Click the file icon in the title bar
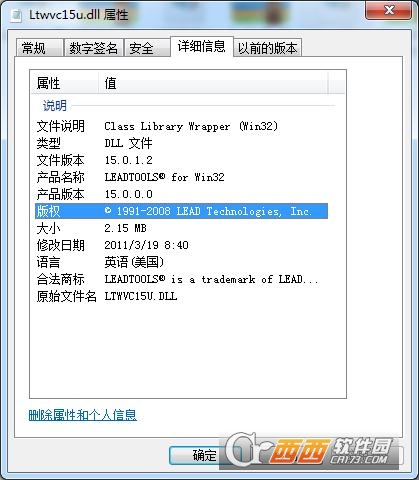419x480 pixels. 16,15
